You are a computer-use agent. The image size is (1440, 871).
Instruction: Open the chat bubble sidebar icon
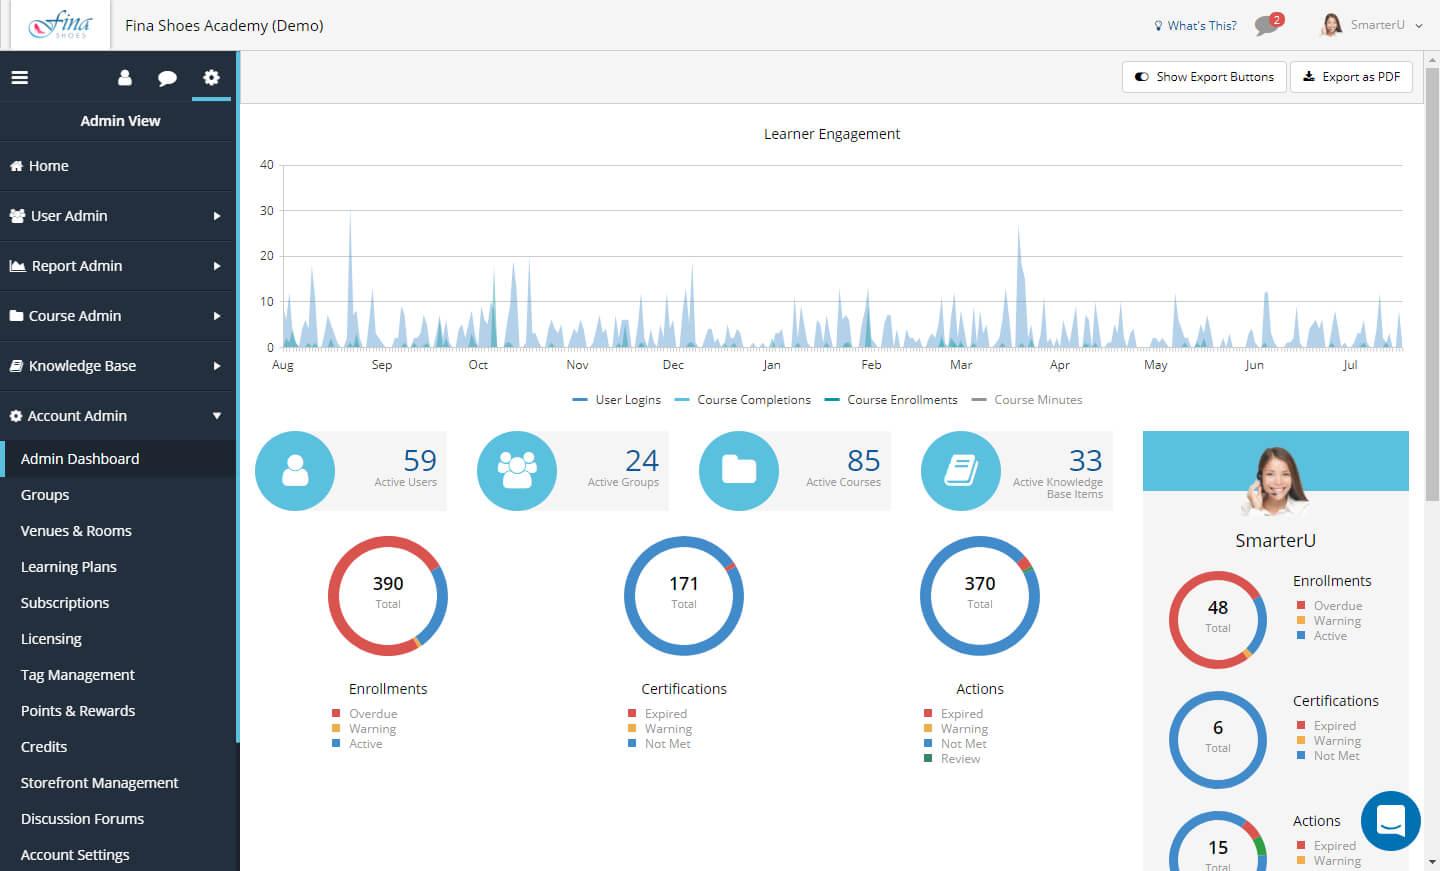click(167, 78)
